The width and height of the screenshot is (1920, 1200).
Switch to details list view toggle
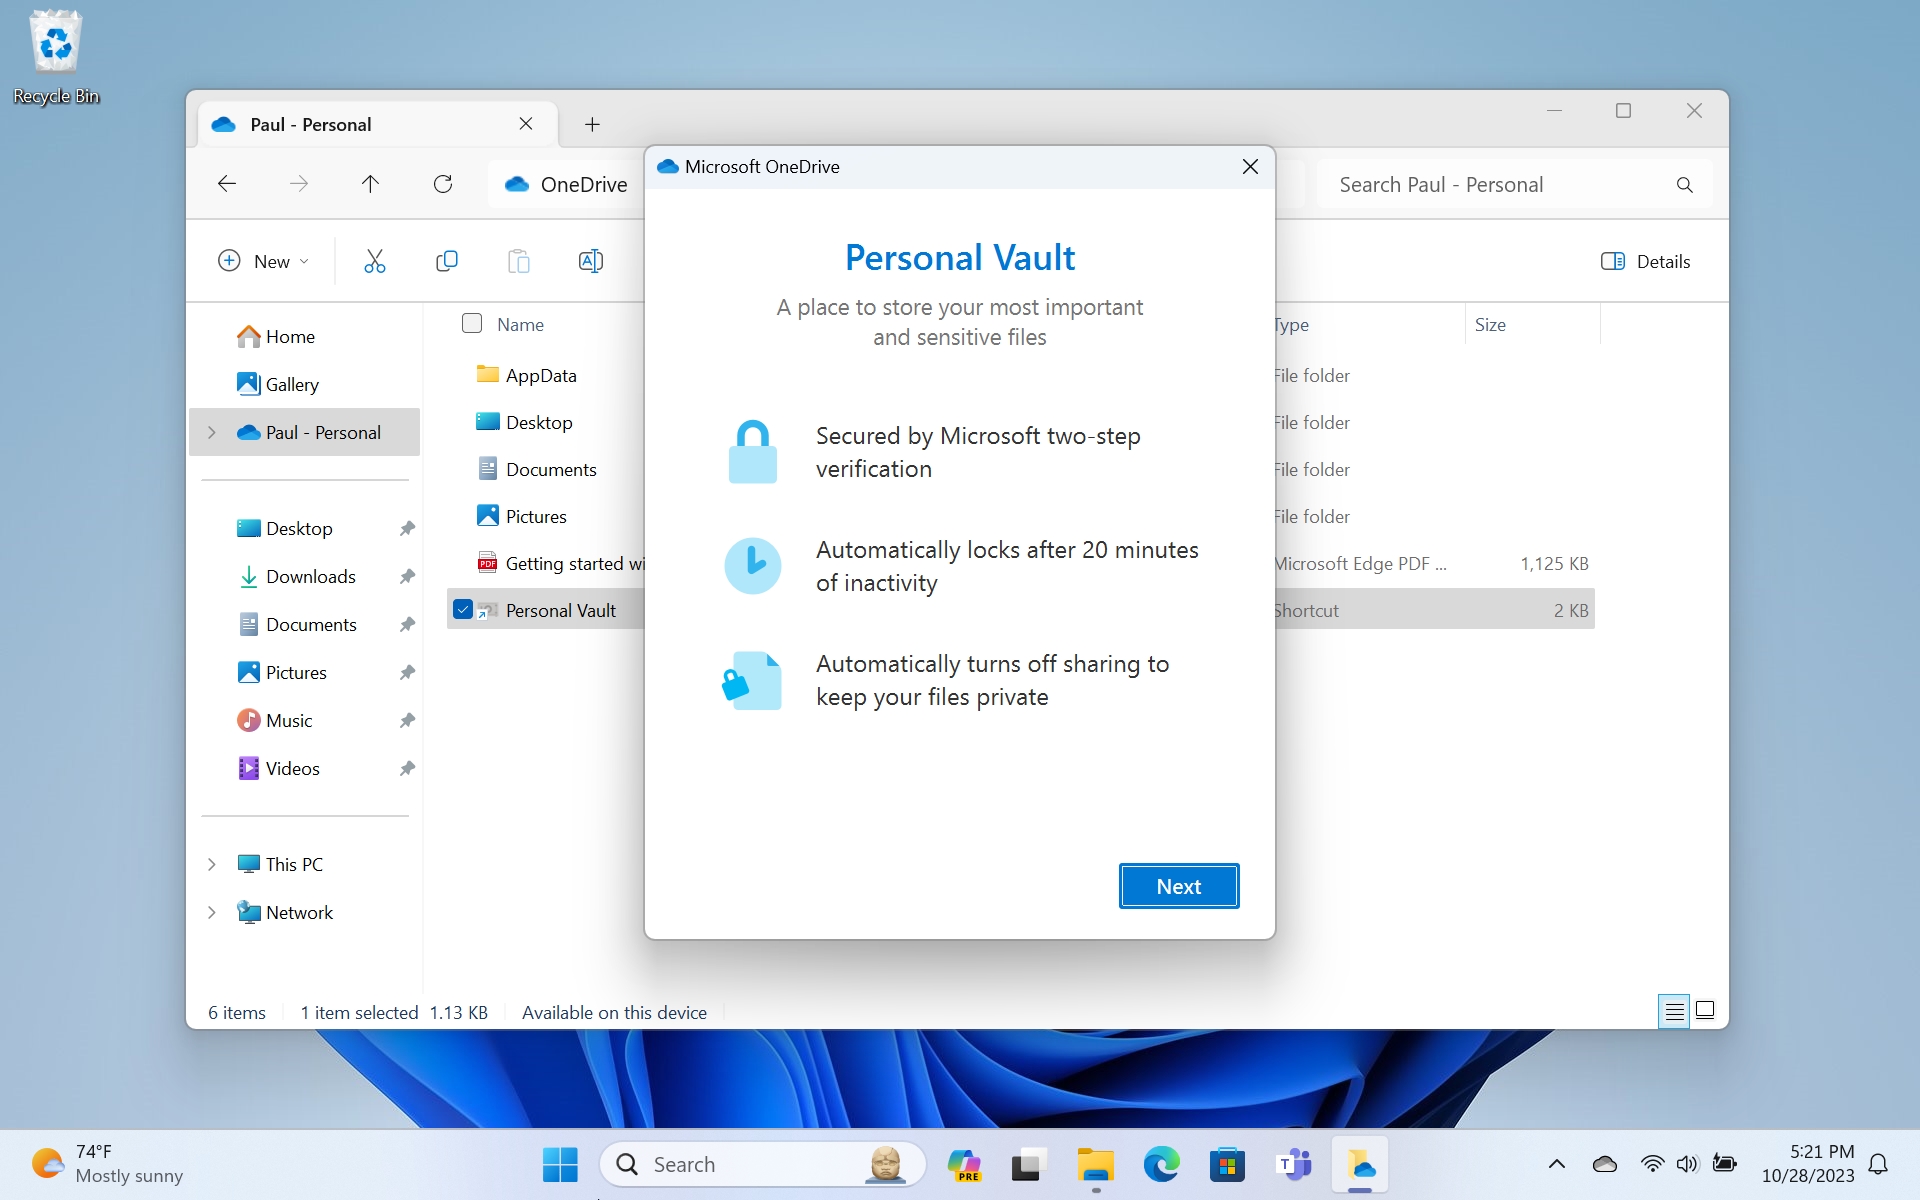point(1673,1011)
